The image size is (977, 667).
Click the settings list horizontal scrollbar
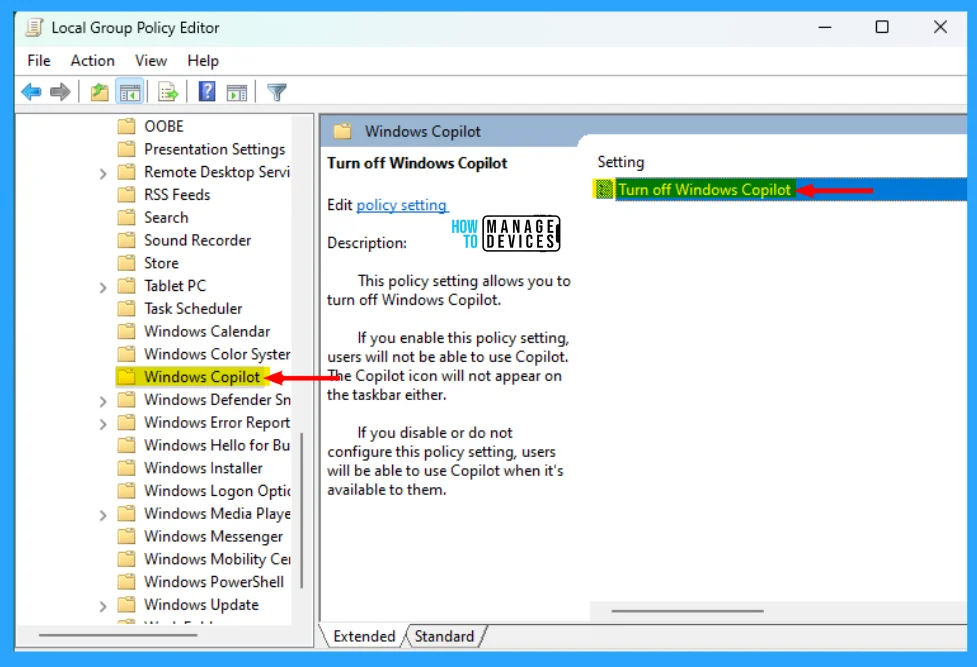coord(687,611)
